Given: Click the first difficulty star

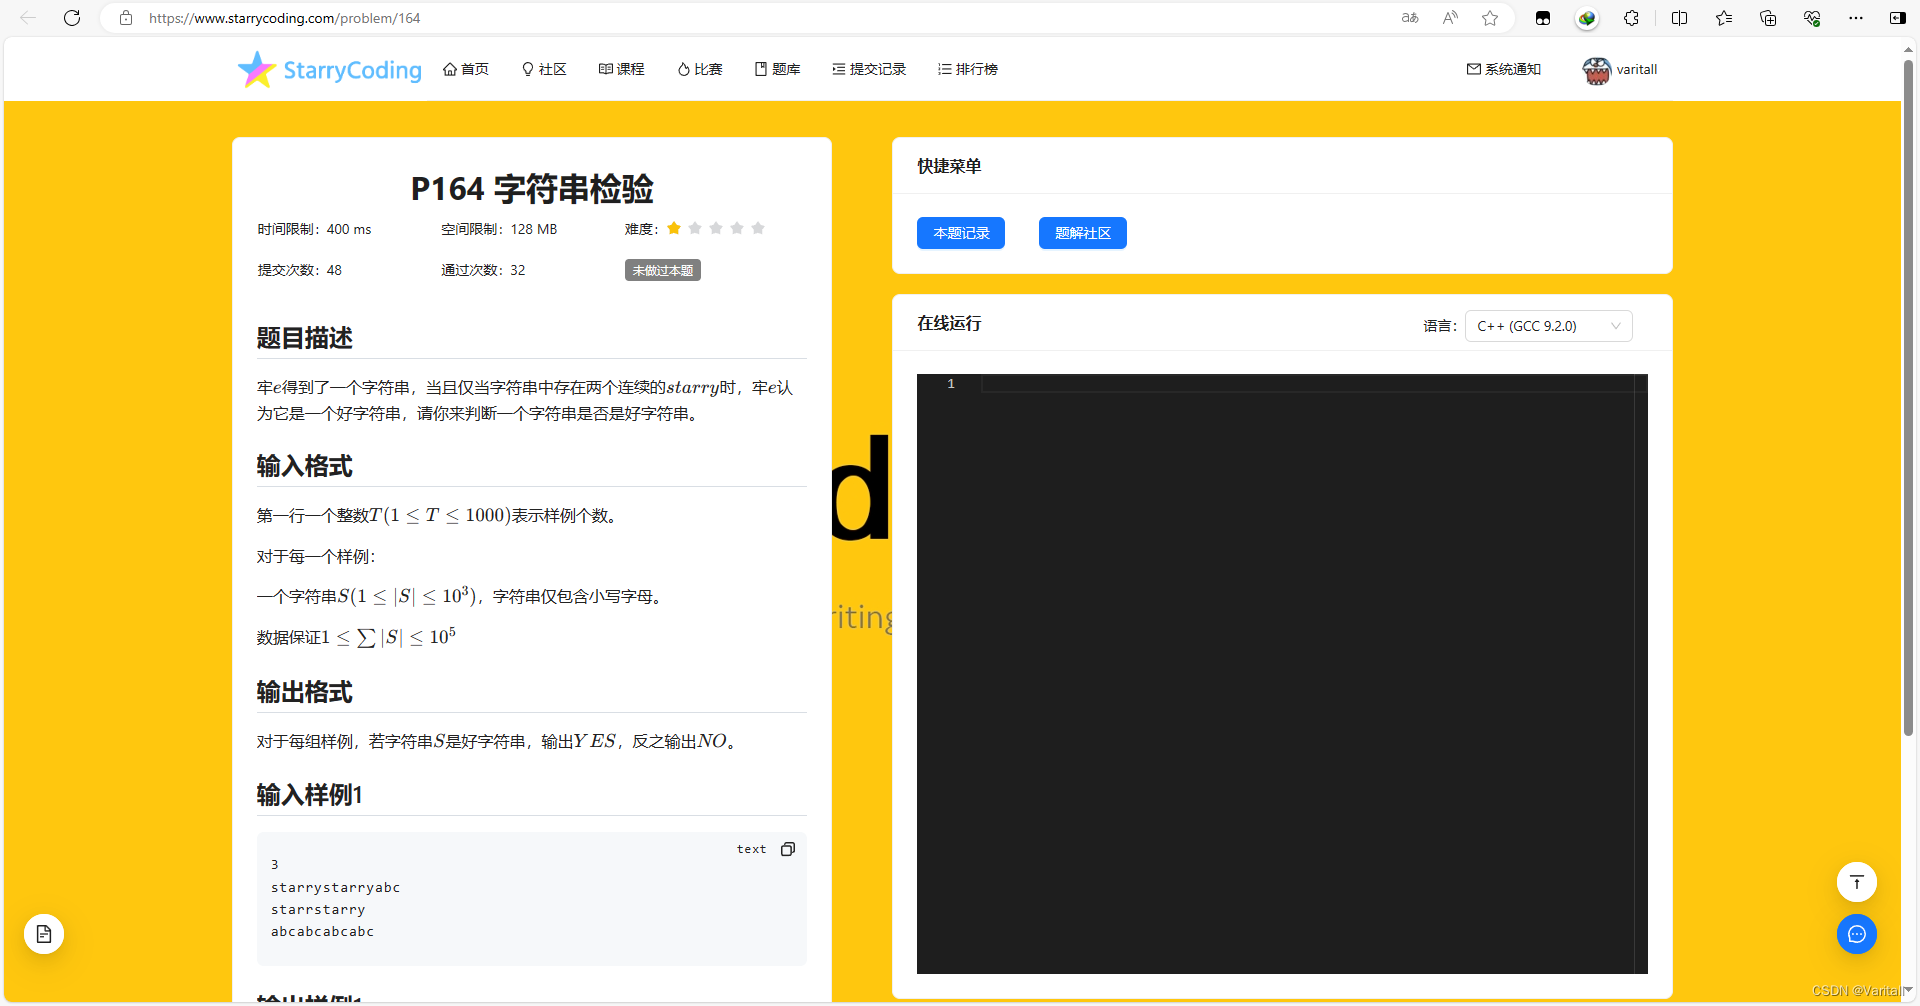Looking at the screenshot, I should (x=674, y=228).
